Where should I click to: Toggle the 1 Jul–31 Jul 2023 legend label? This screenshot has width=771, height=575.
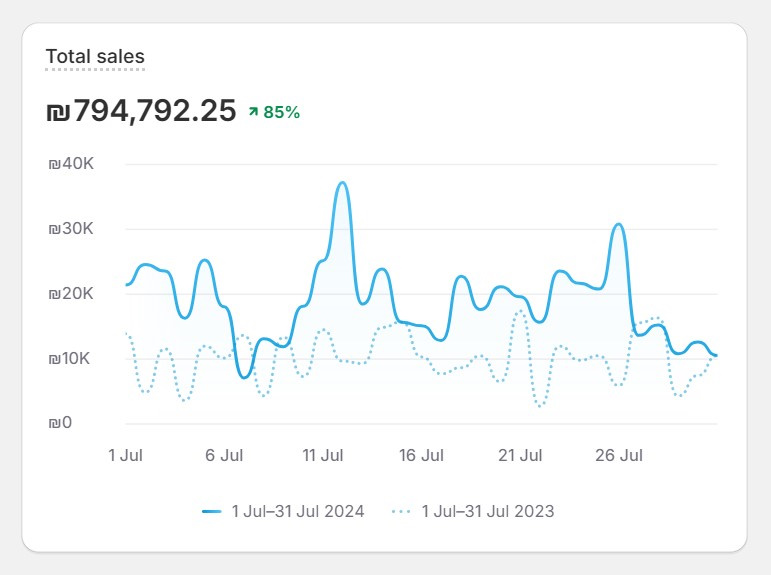click(487, 511)
